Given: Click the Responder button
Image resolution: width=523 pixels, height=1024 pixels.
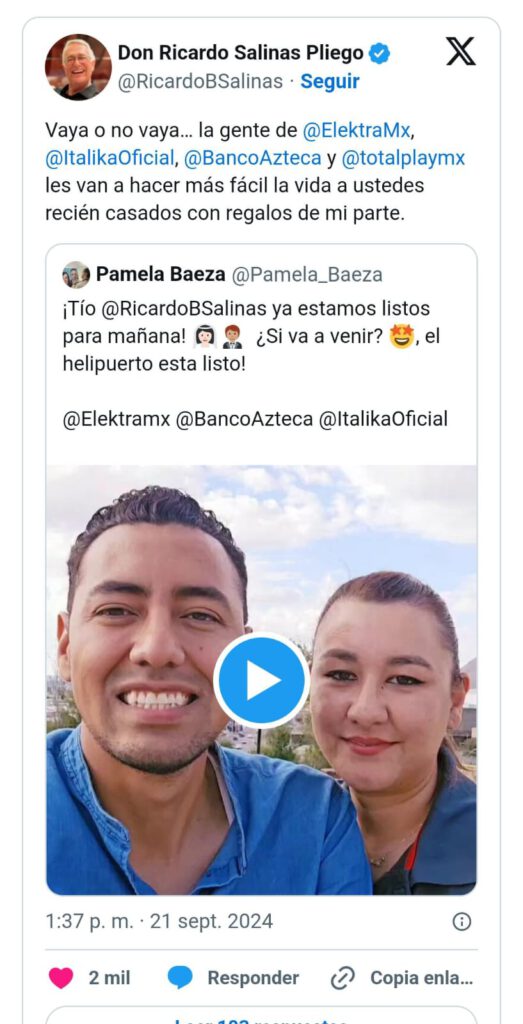Looking at the screenshot, I should click(x=253, y=978).
